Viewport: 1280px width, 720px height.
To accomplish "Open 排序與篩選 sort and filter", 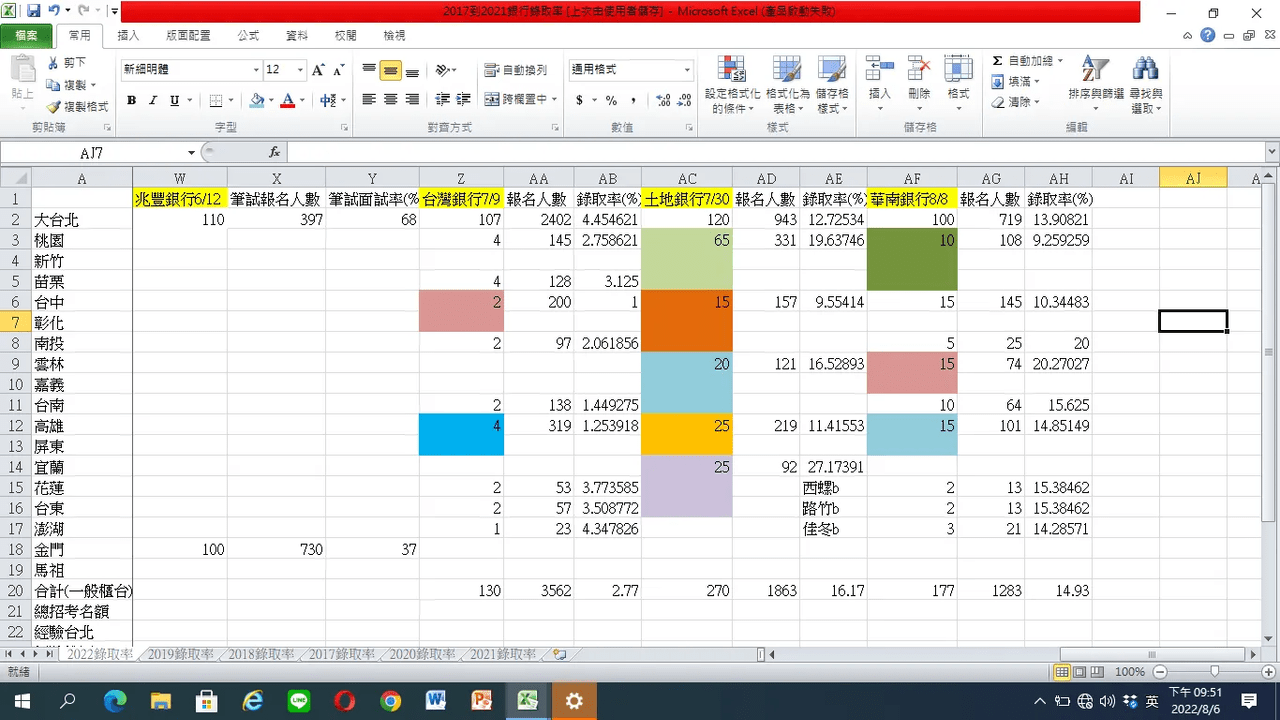I will 1096,84.
